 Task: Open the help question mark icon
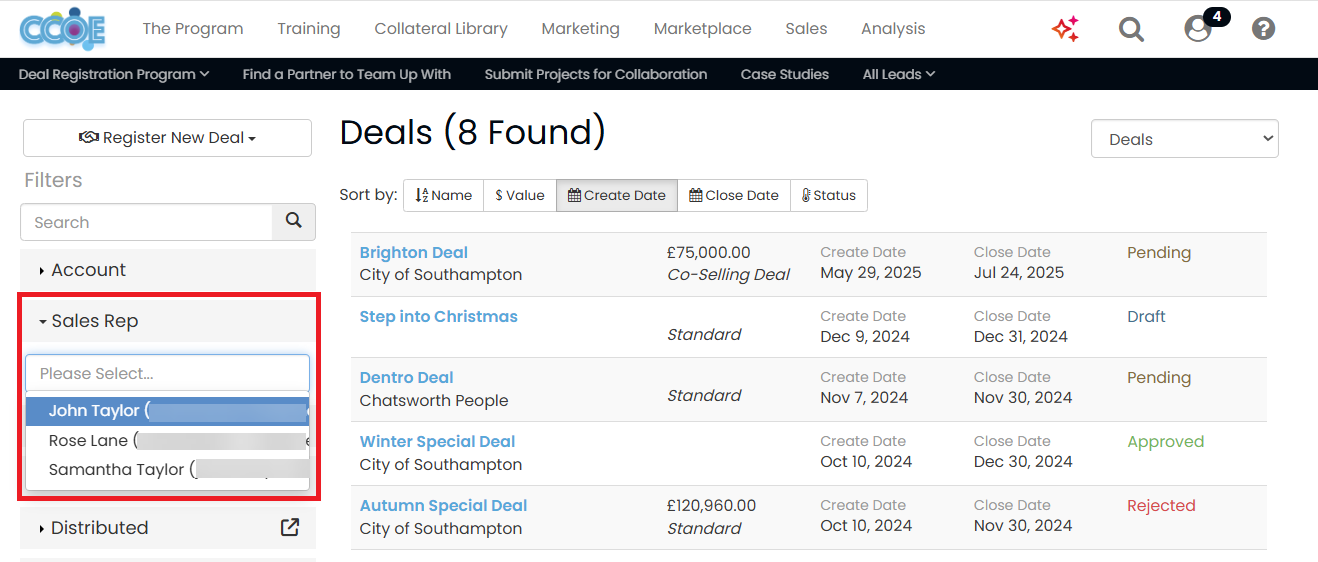pyautogui.click(x=1263, y=29)
